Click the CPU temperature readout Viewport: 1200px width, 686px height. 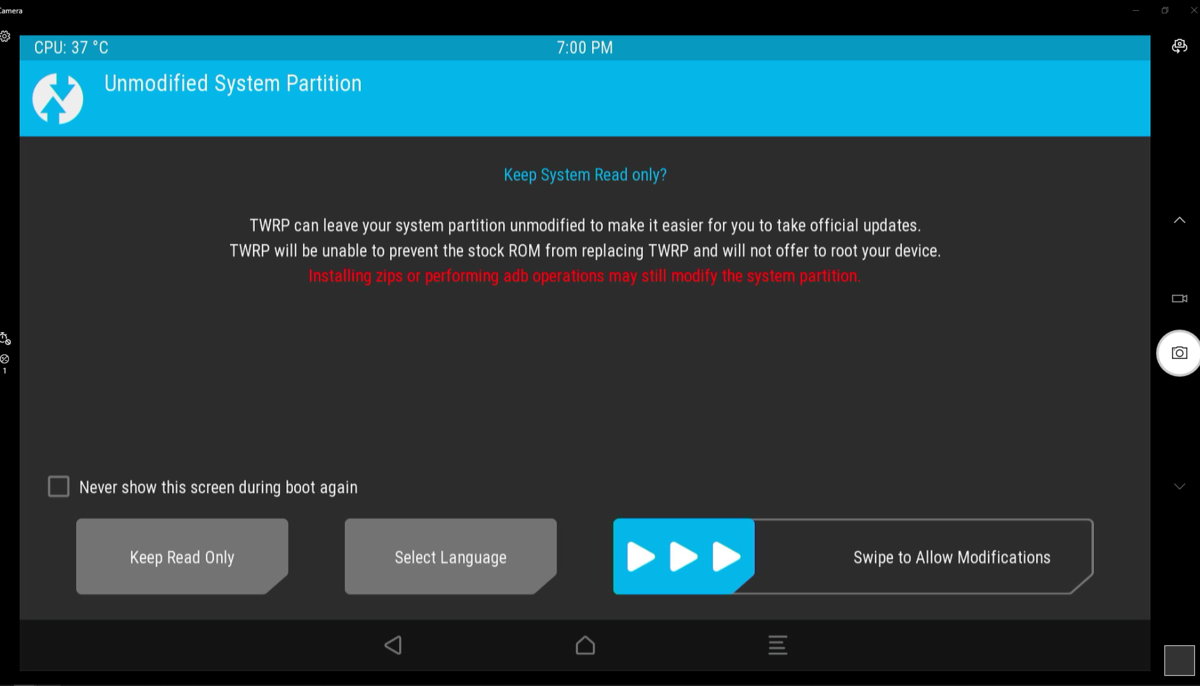(71, 47)
